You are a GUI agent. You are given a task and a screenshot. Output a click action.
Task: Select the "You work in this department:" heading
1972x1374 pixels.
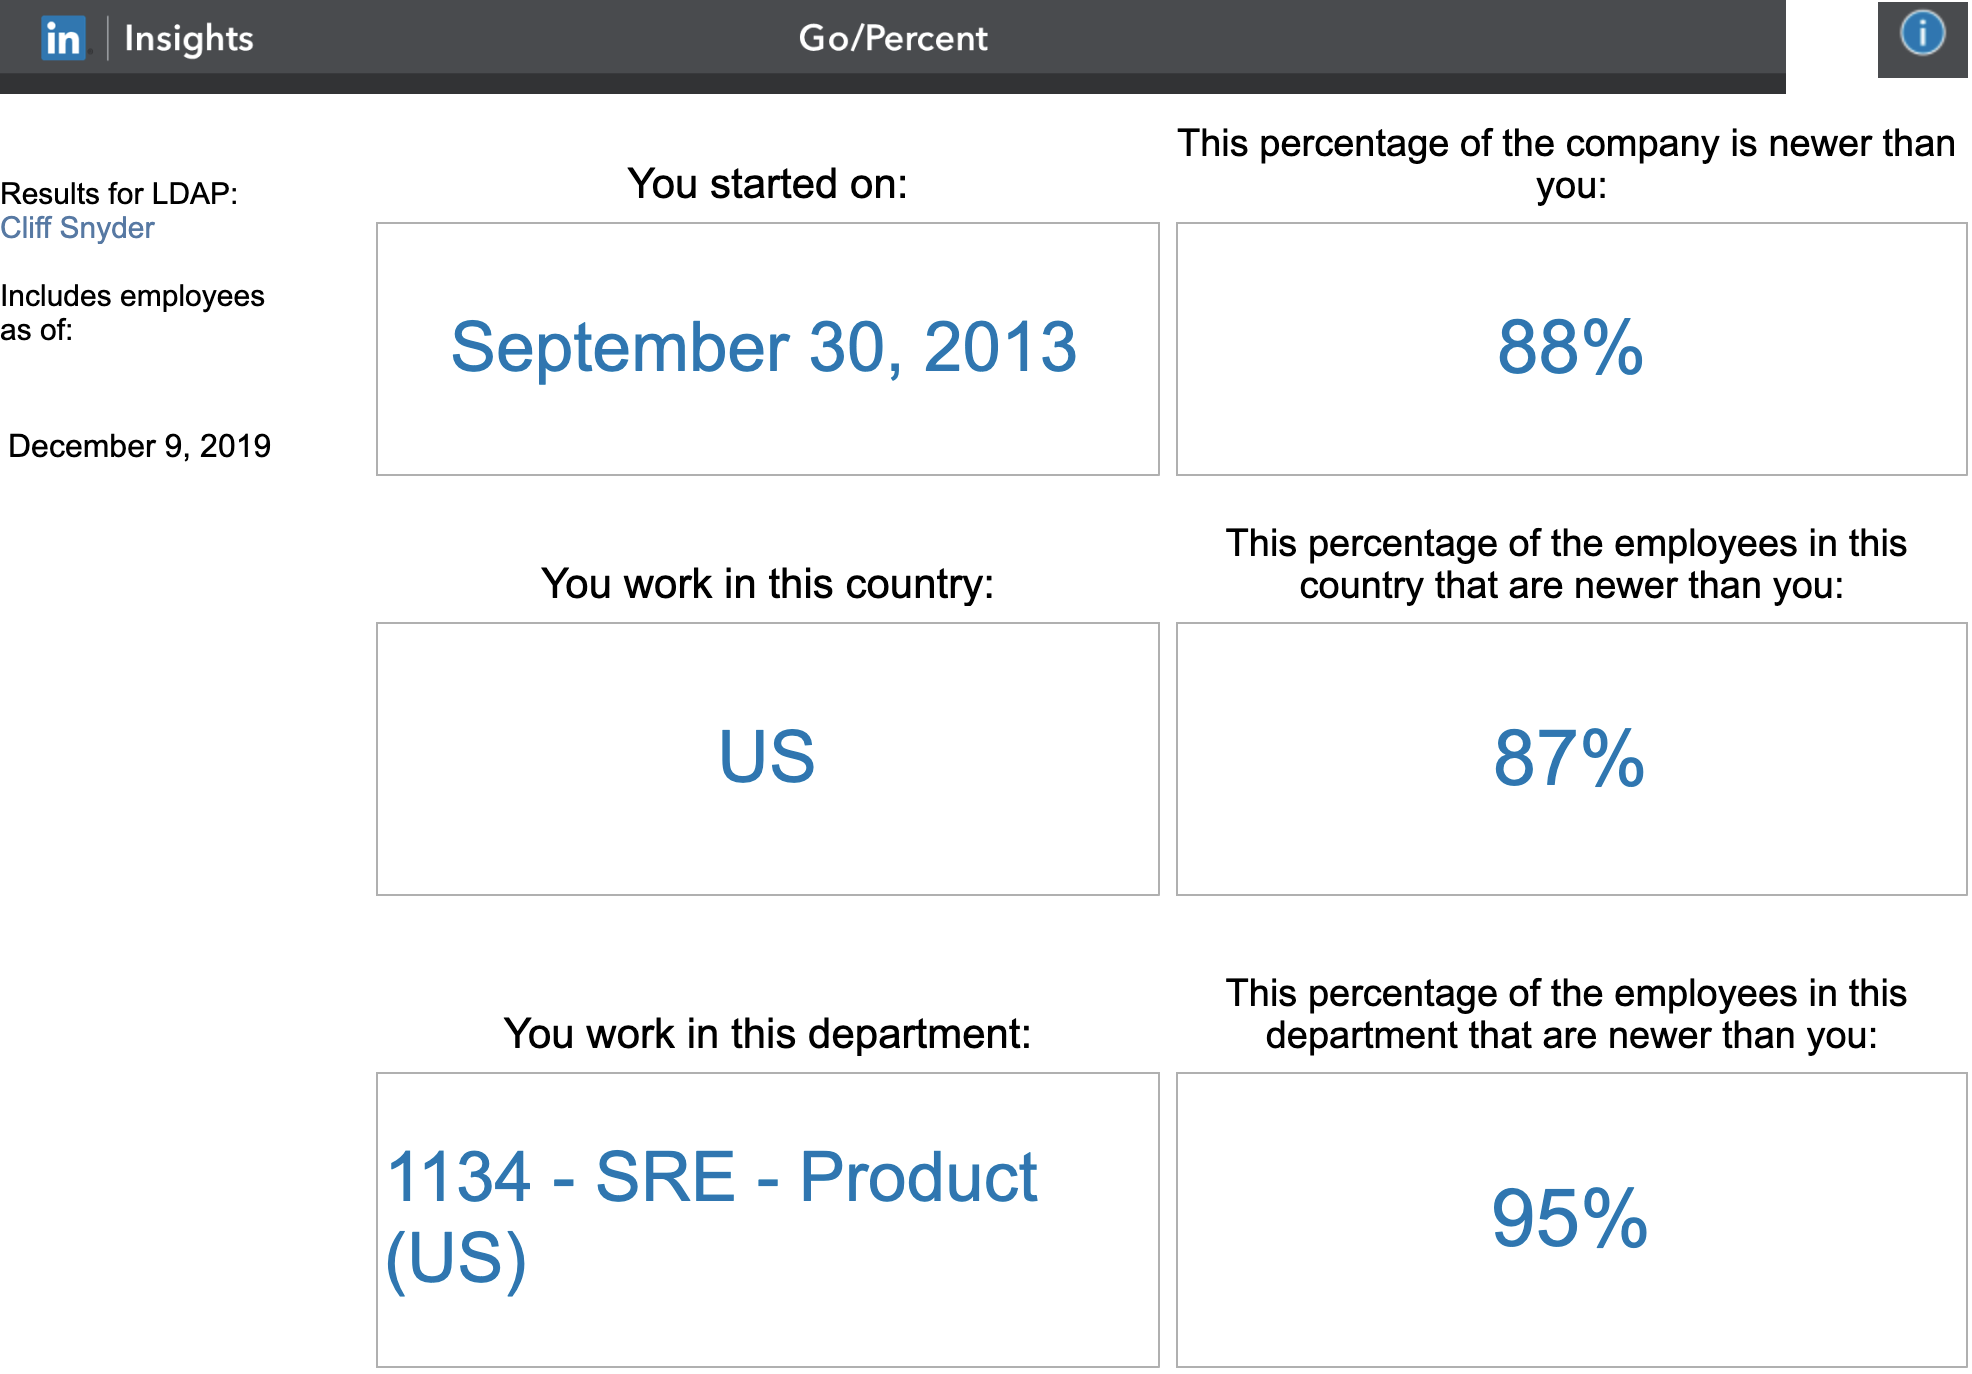767,1034
